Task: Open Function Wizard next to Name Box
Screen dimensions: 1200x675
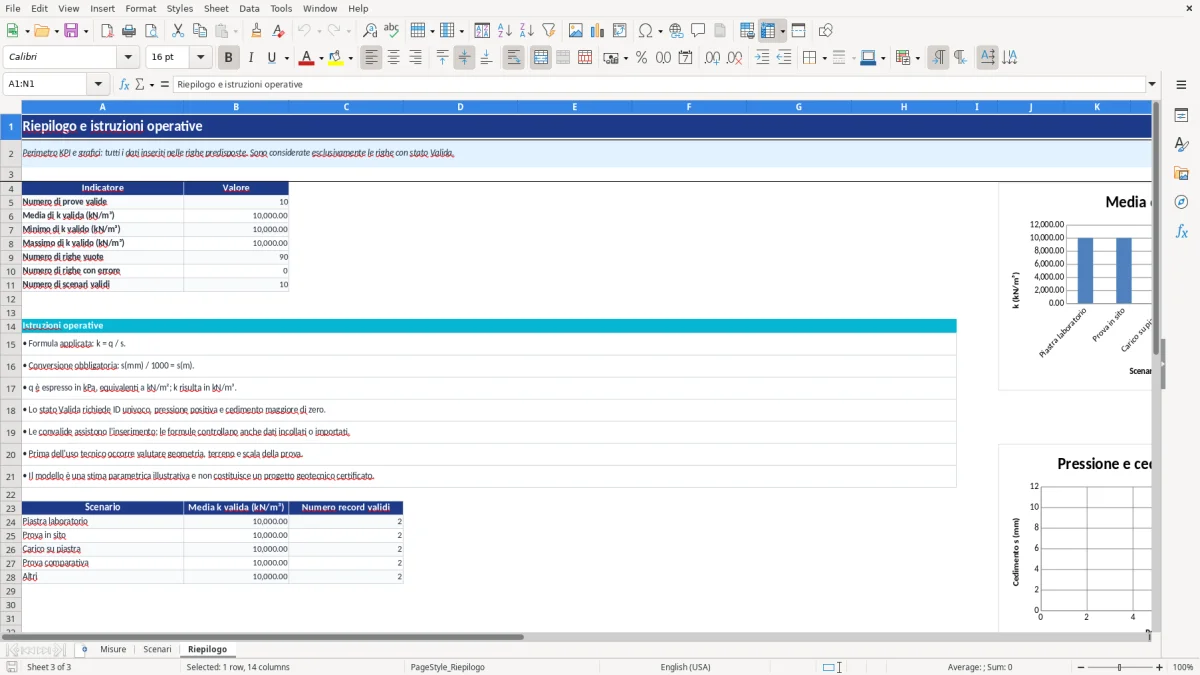Action: pos(124,84)
